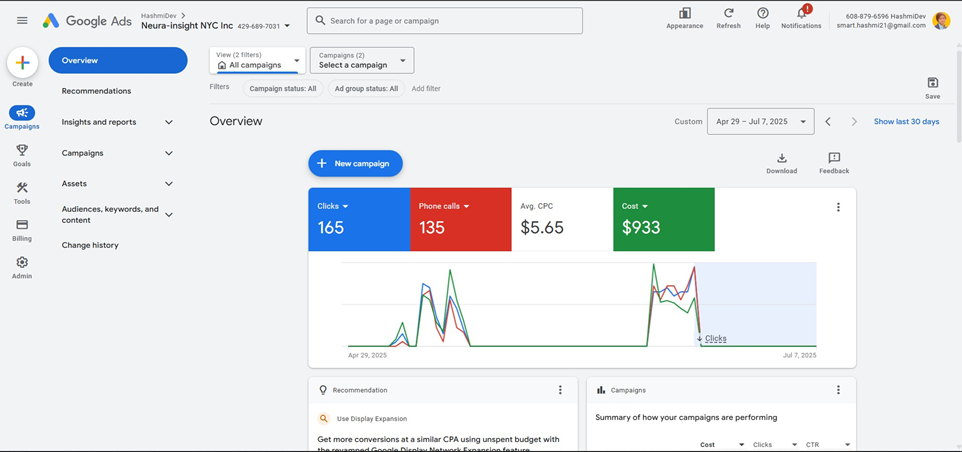Viewport: 962px width, 452px height.
Task: Open CTR column dropdown in Campaigns card
Action: click(847, 445)
